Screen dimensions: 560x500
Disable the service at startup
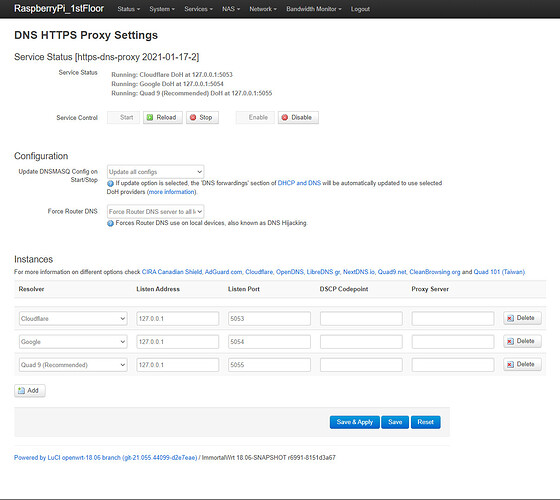298,118
